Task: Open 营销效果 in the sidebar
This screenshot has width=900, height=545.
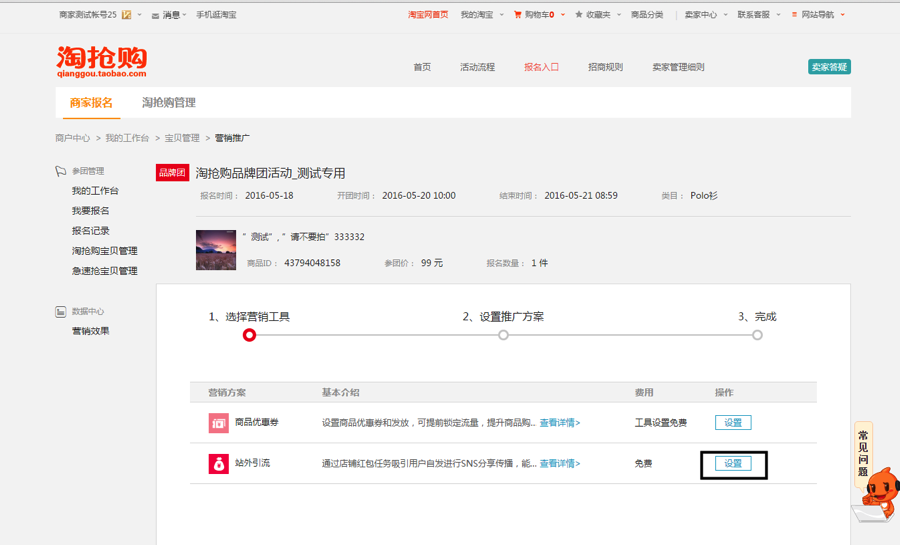Action: click(x=90, y=331)
